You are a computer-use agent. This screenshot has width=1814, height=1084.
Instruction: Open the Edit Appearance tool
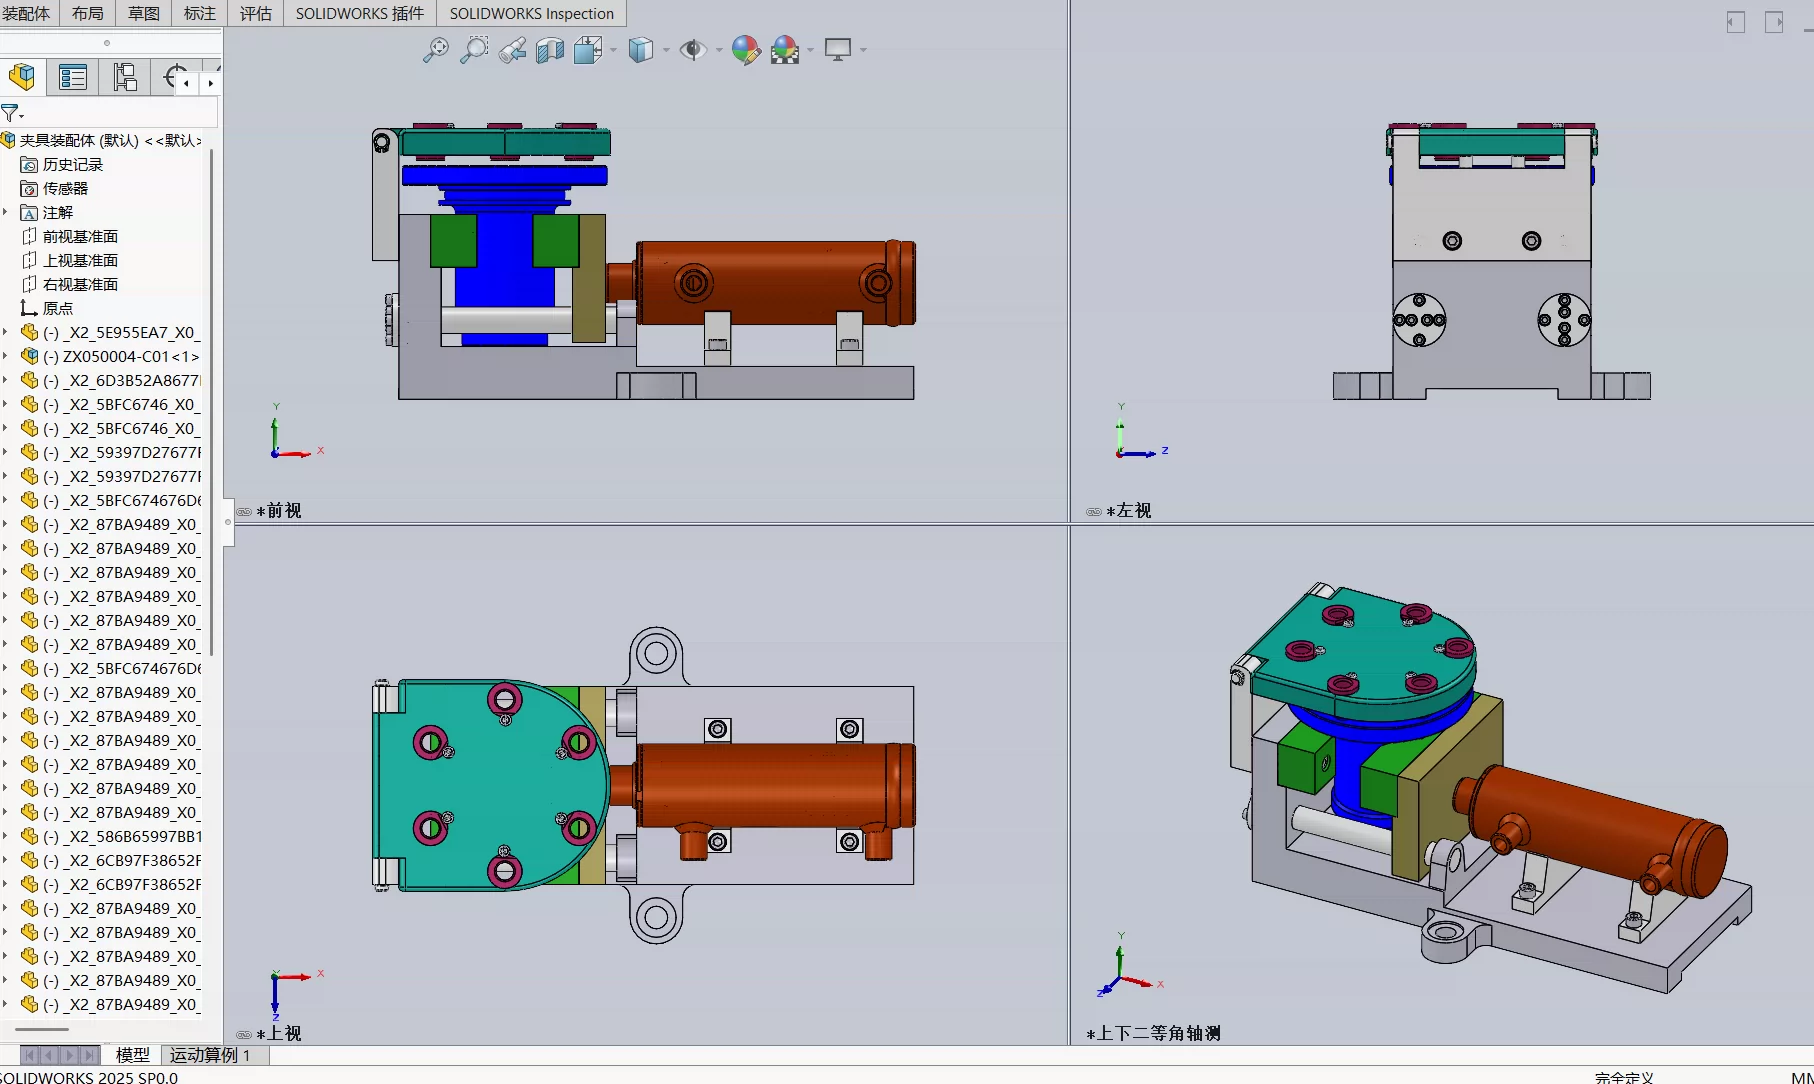(746, 49)
